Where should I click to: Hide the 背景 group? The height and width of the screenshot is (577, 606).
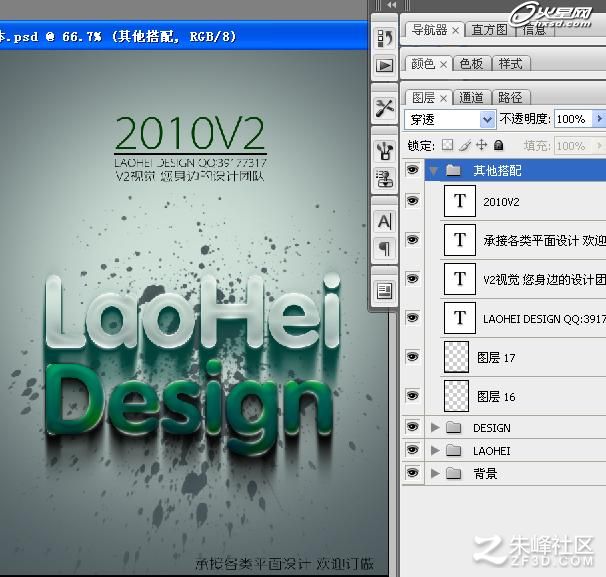point(412,472)
